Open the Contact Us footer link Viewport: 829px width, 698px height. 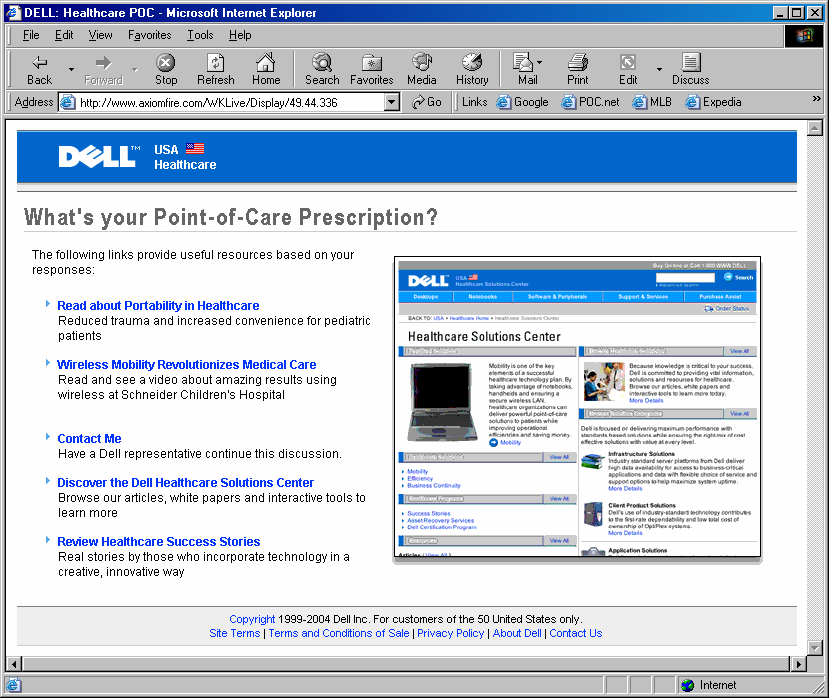(x=575, y=633)
